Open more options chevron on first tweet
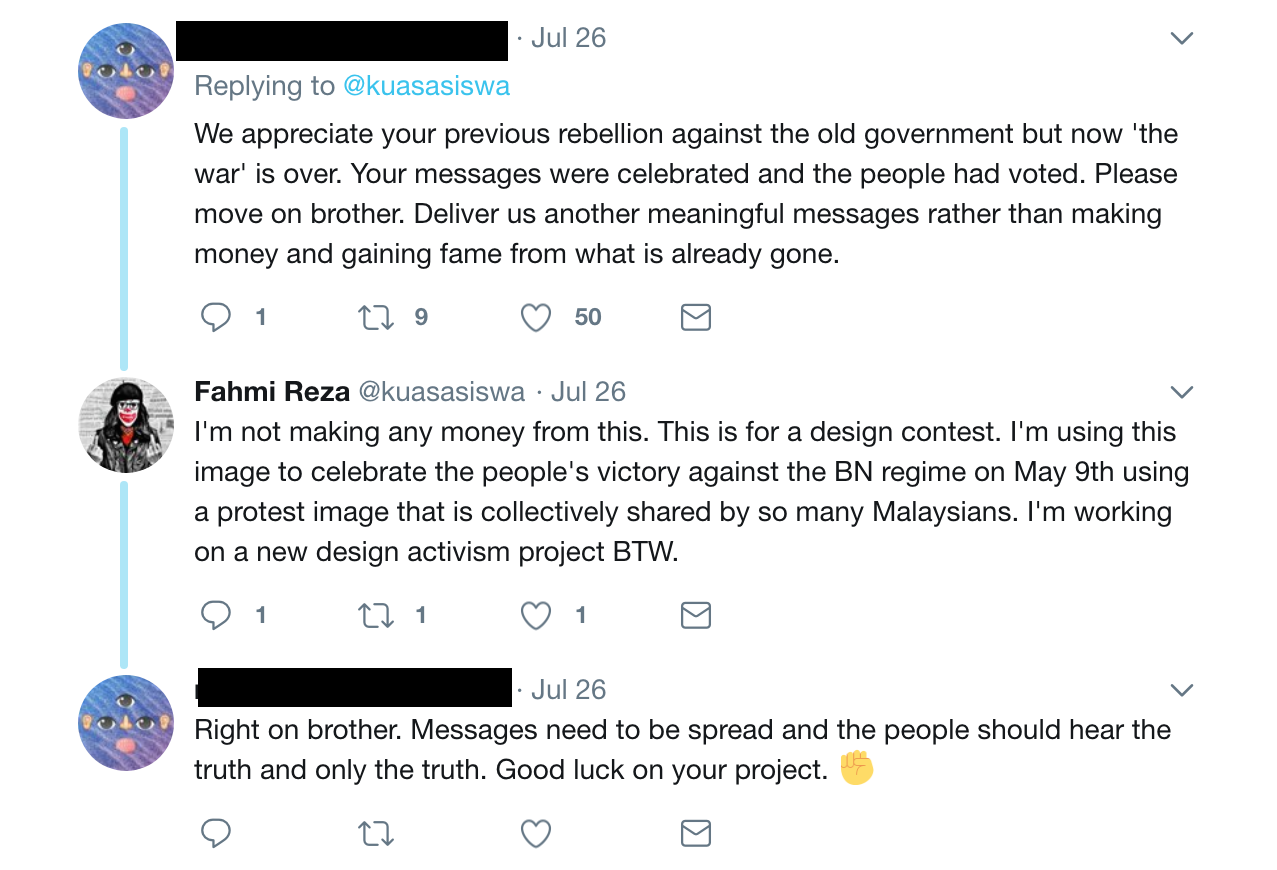Screen dimensions: 1277x870 [1182, 39]
